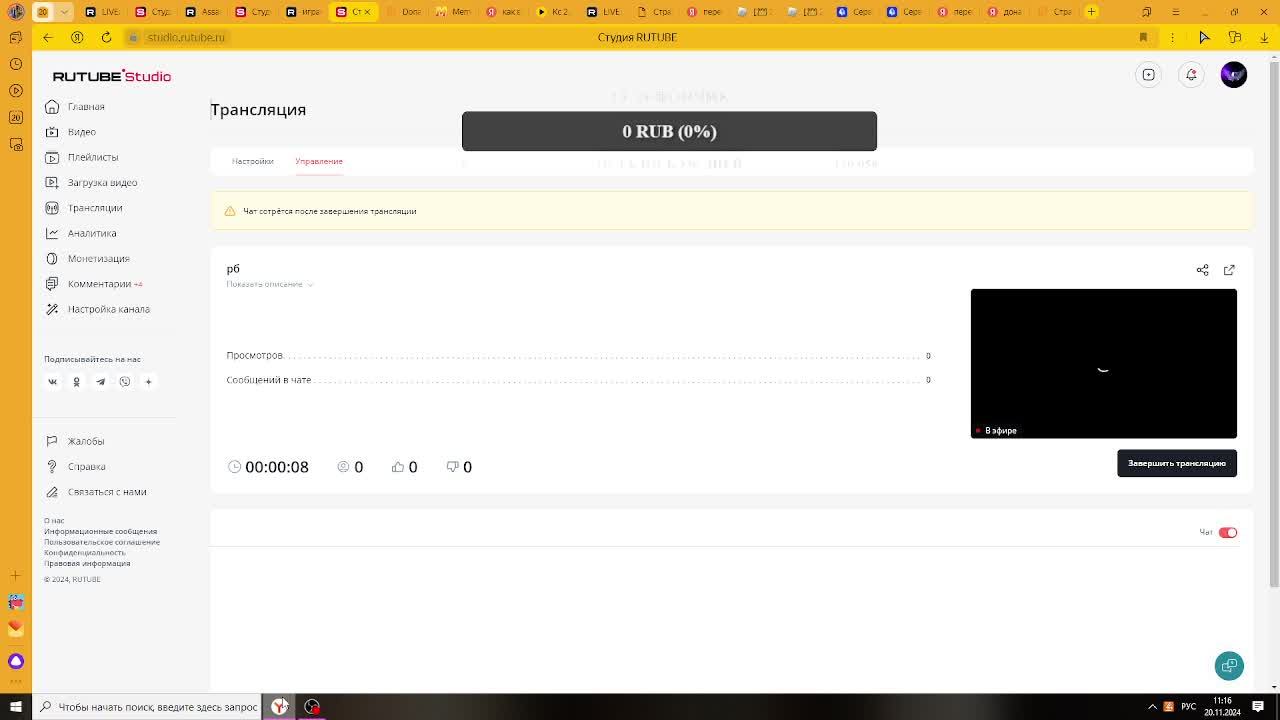Screen dimensions: 1280x720
Task: Open the О нас footer link
Action: click(x=54, y=521)
